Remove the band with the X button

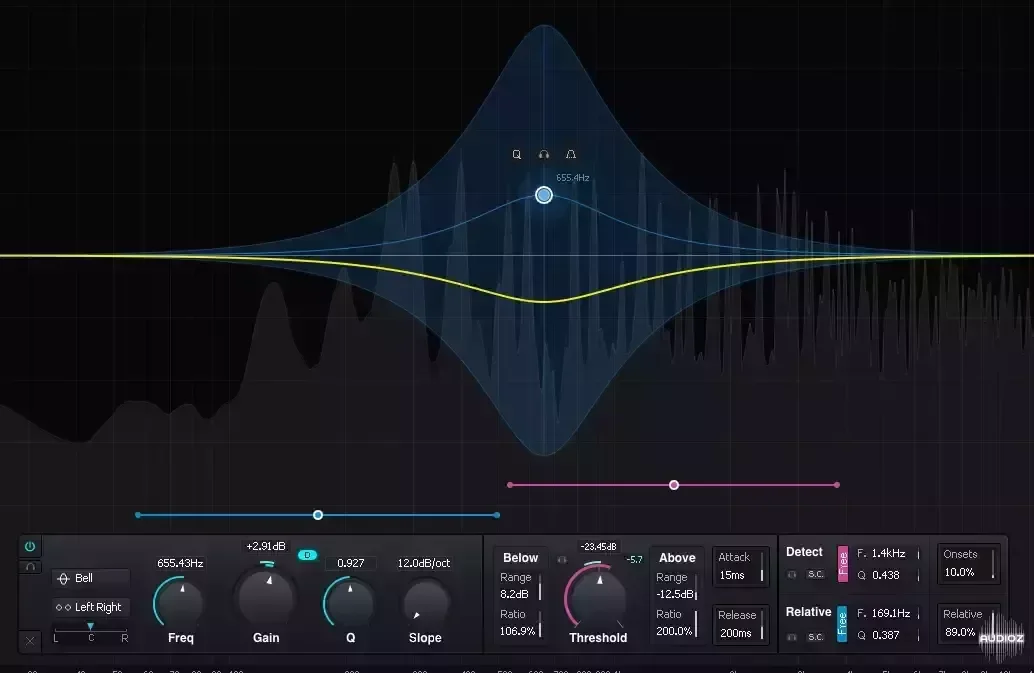pos(30,641)
